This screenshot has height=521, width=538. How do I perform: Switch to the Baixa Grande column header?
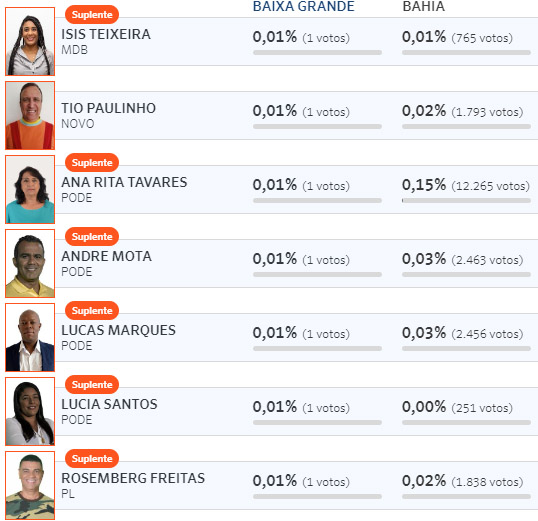pos(303,6)
